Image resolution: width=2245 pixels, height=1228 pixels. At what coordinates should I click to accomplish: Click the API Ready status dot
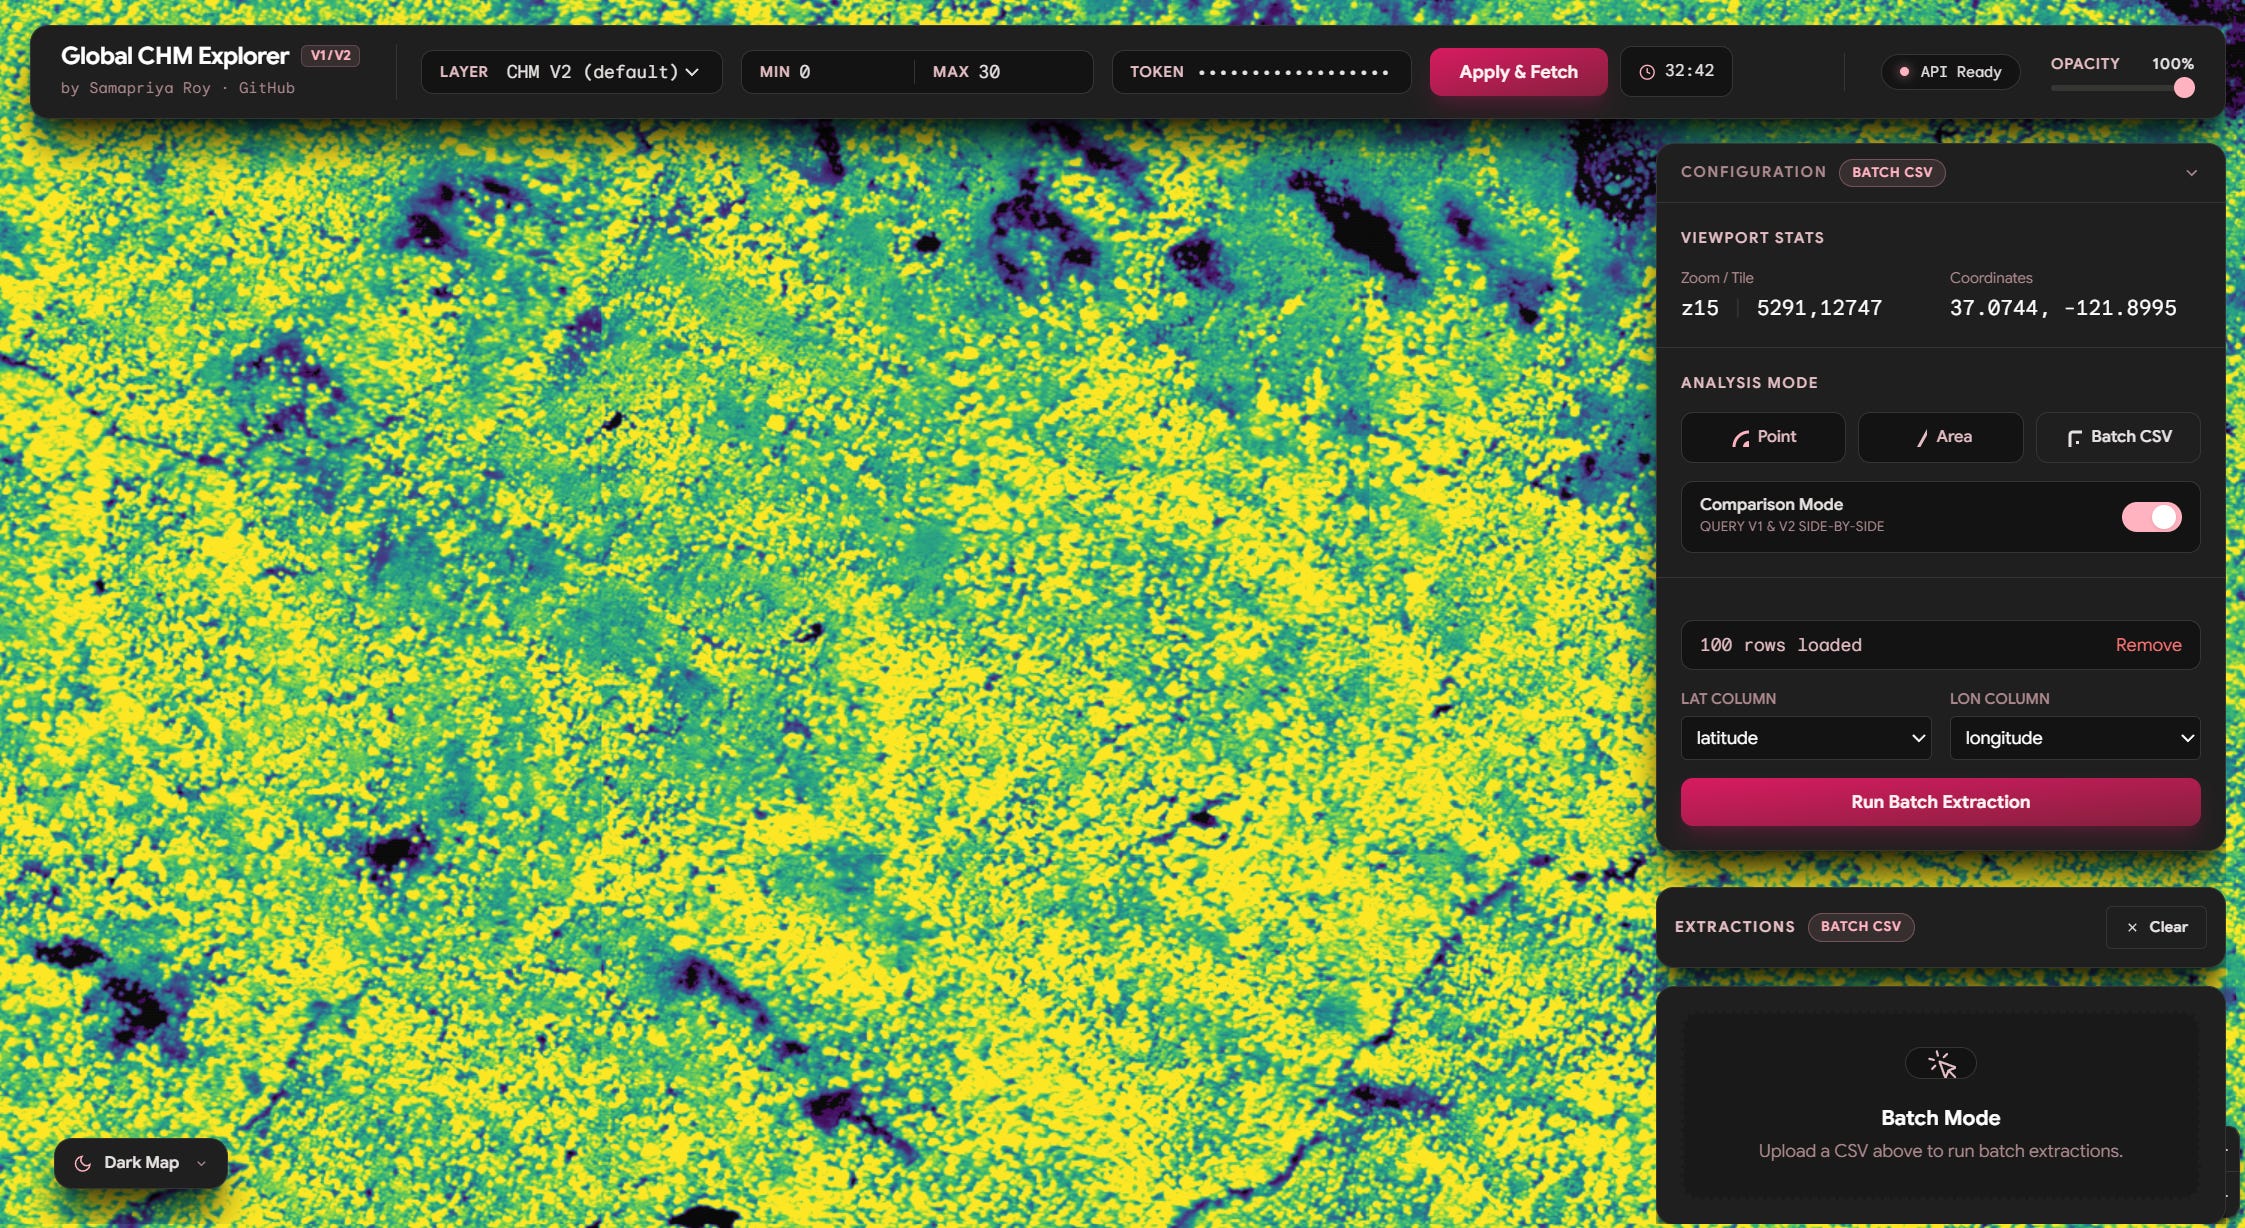1904,72
